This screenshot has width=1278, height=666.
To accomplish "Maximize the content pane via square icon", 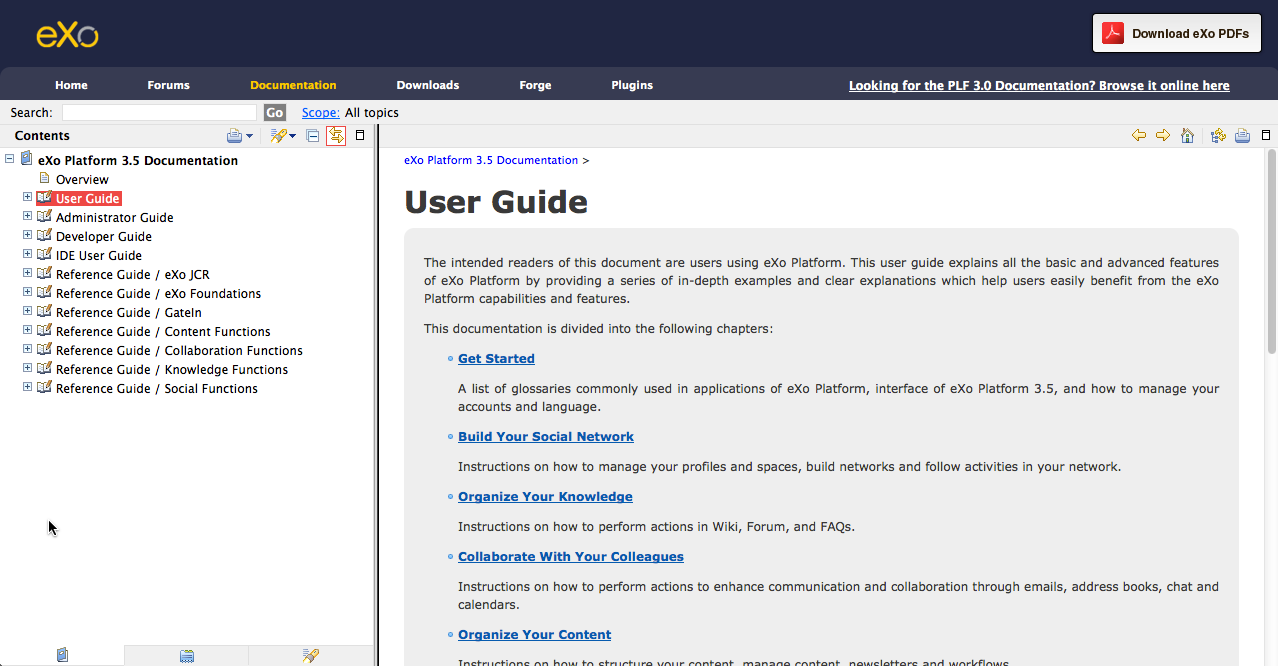I will coord(1266,135).
